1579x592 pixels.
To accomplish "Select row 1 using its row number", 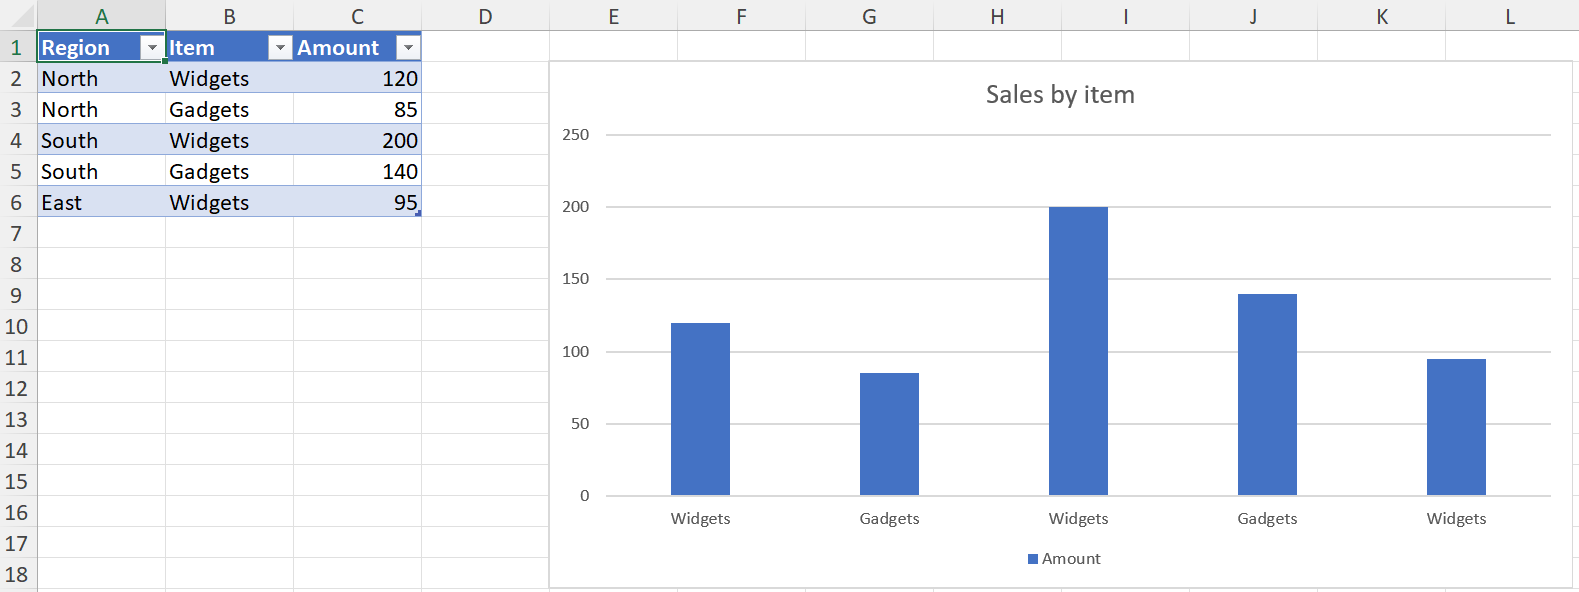I will tap(17, 47).
